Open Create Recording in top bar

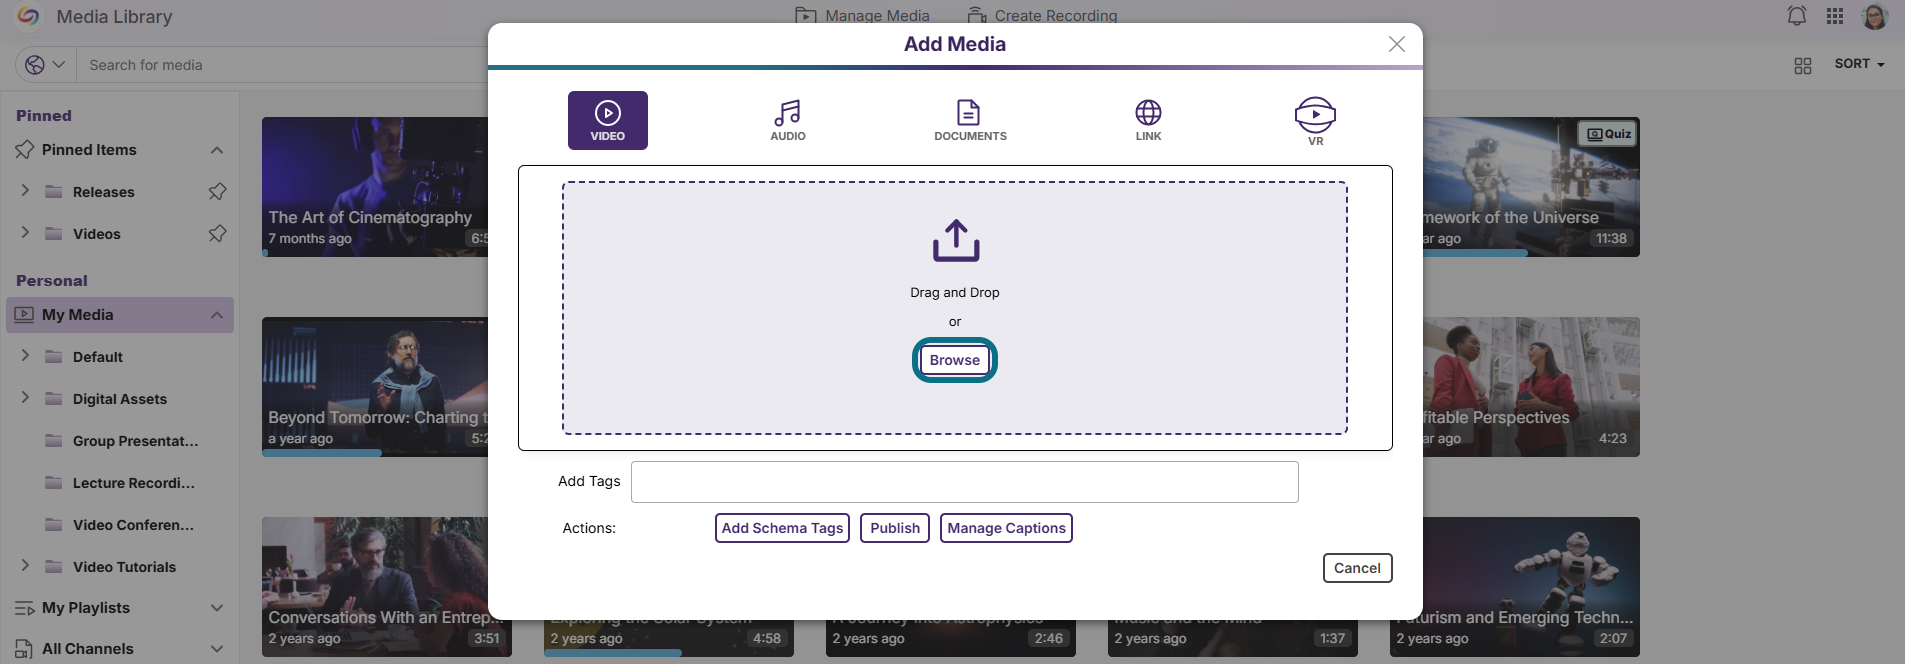(1042, 15)
